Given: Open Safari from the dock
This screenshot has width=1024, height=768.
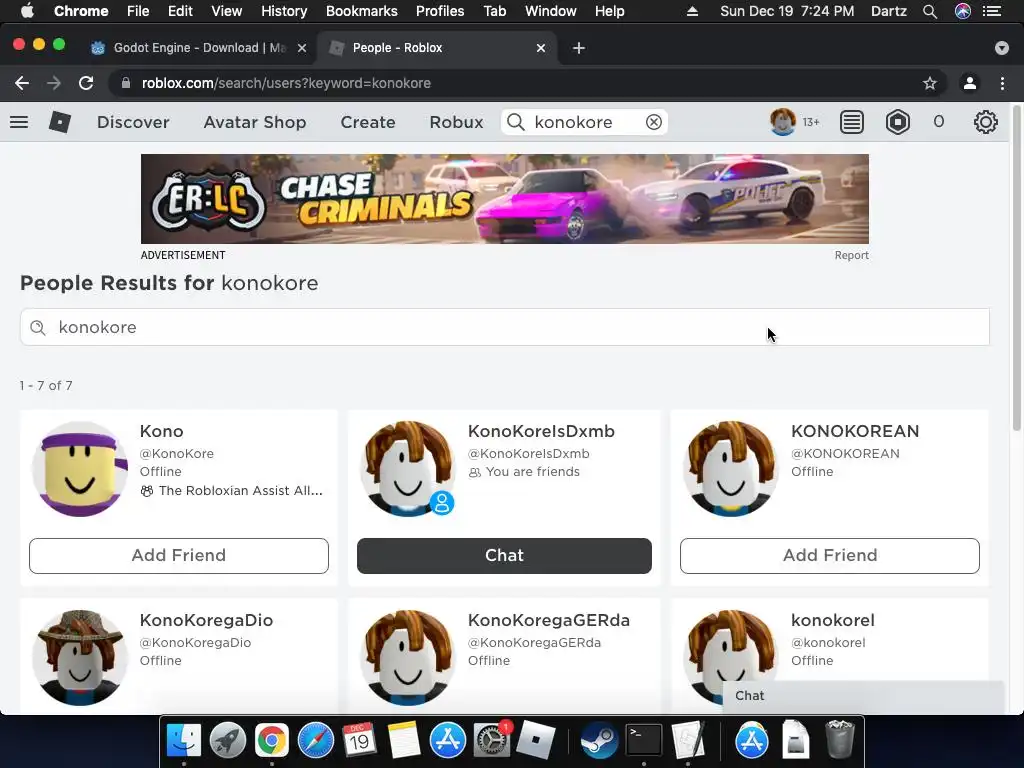Looking at the screenshot, I should click(x=315, y=741).
